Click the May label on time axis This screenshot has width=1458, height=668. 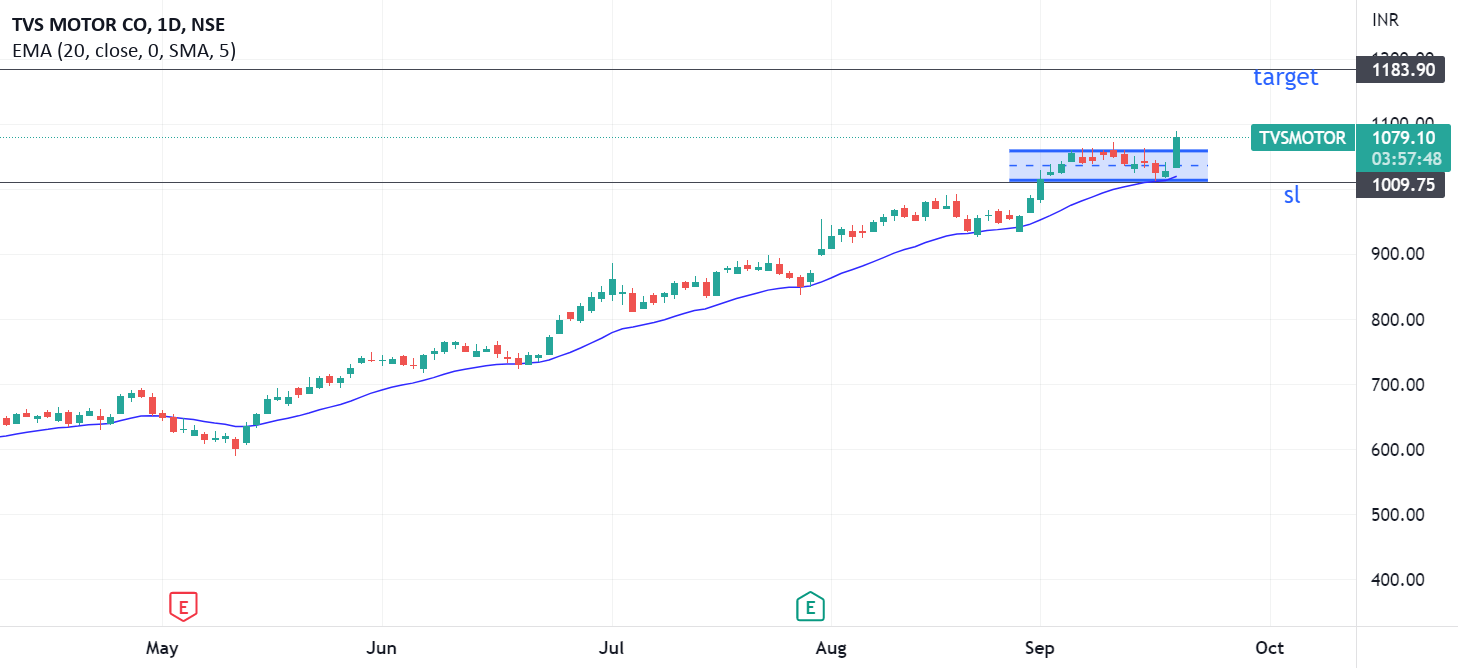point(161,648)
